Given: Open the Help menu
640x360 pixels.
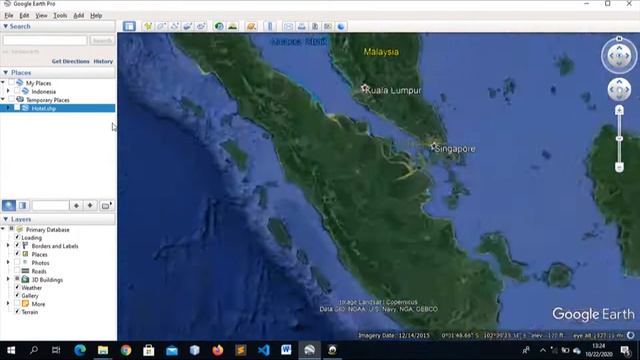Looking at the screenshot, I should (96, 16).
